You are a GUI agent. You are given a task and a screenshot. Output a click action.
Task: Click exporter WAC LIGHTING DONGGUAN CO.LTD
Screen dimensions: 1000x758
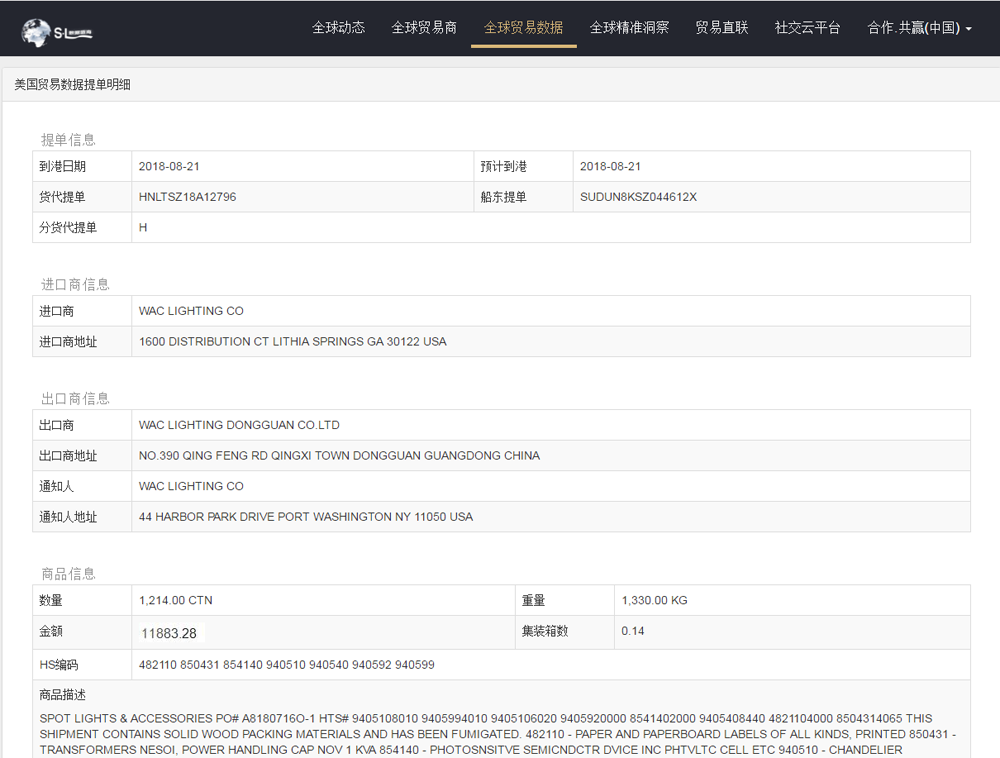click(239, 425)
